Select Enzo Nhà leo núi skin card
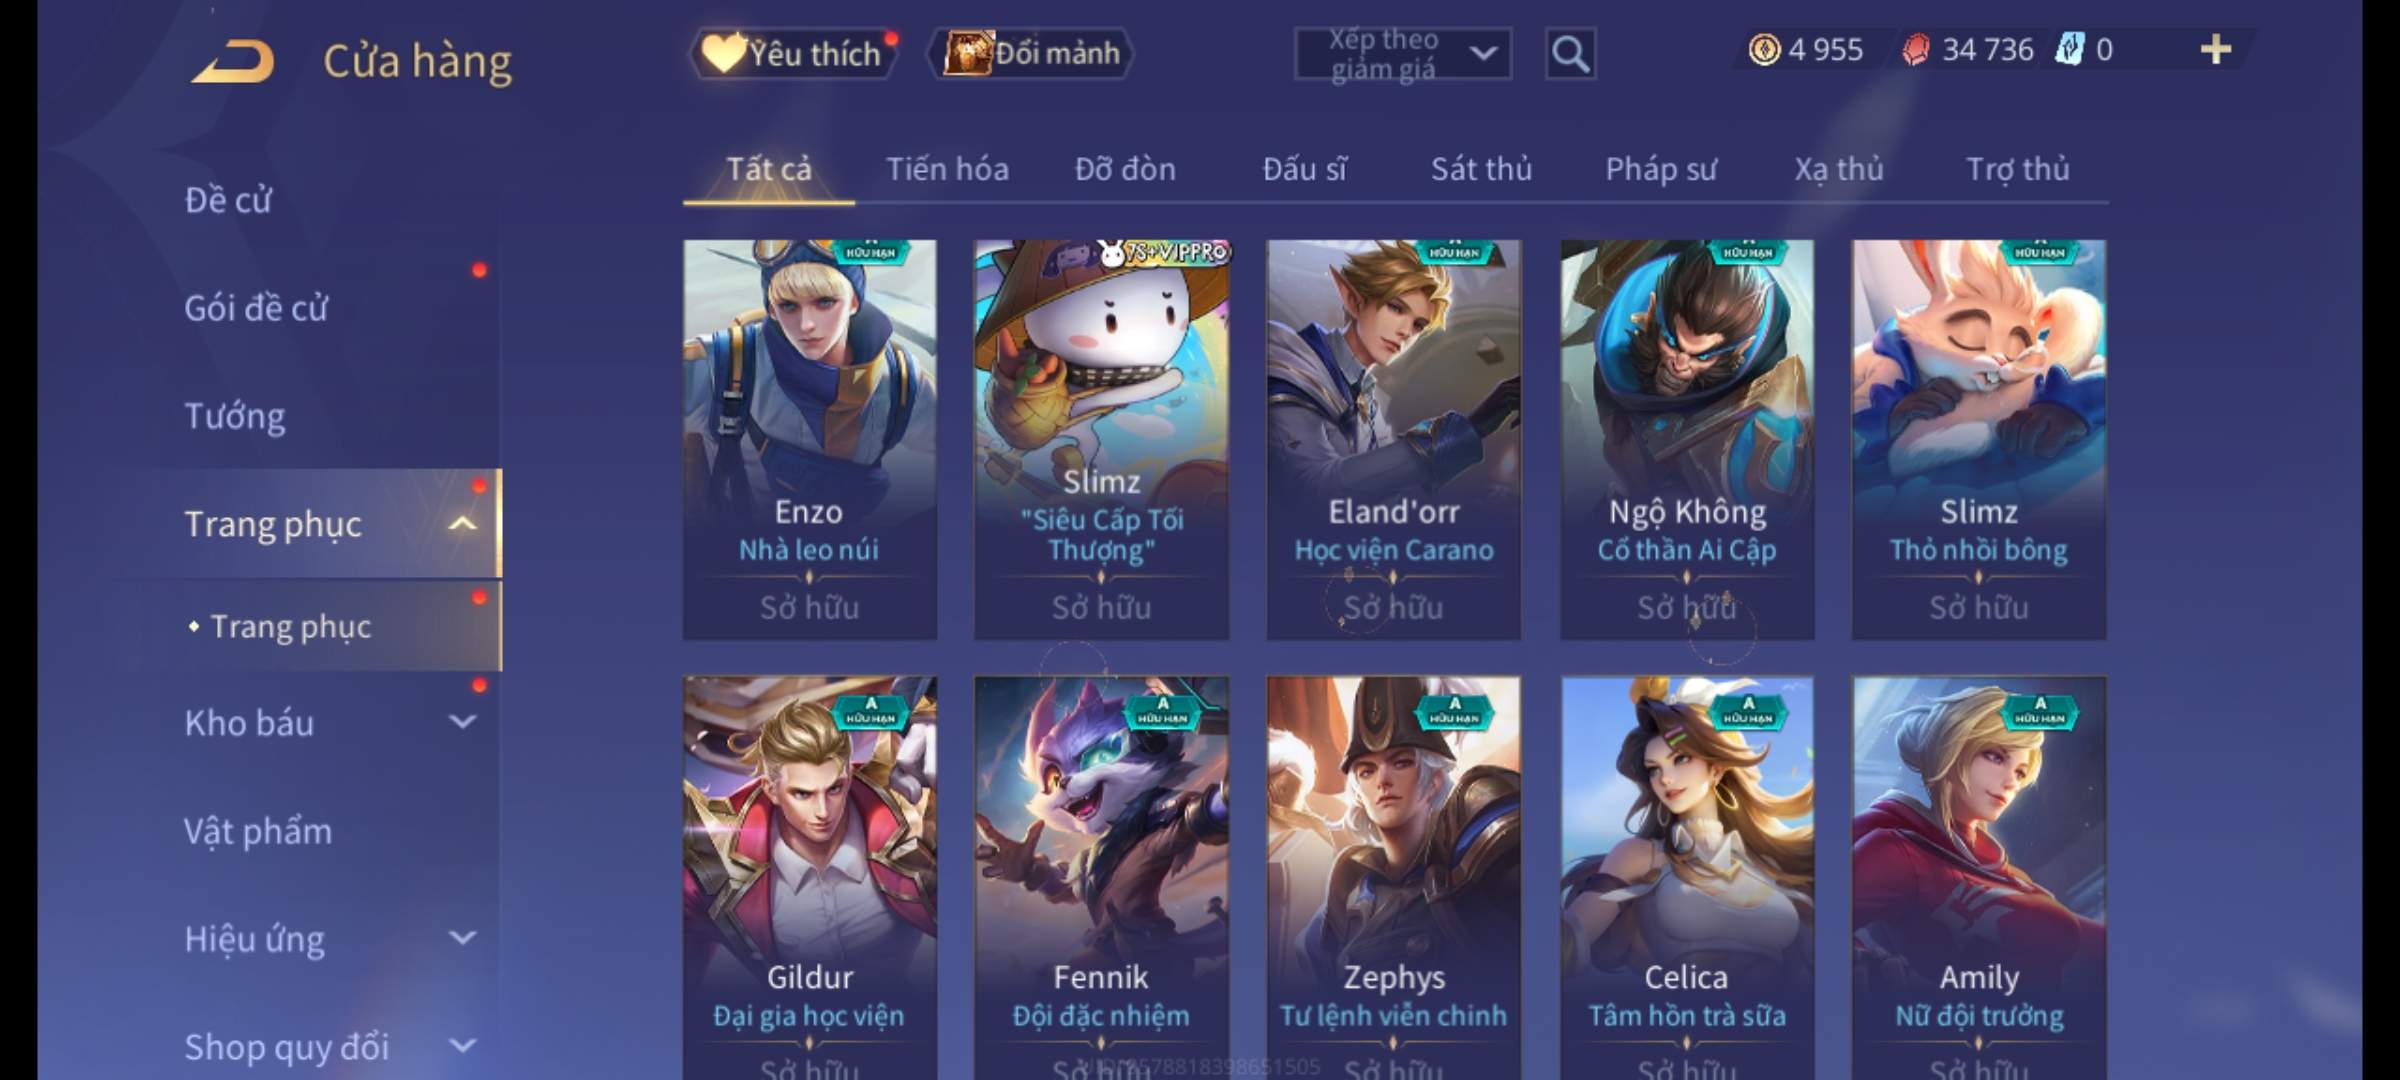Image resolution: width=2400 pixels, height=1080 pixels. [809, 439]
